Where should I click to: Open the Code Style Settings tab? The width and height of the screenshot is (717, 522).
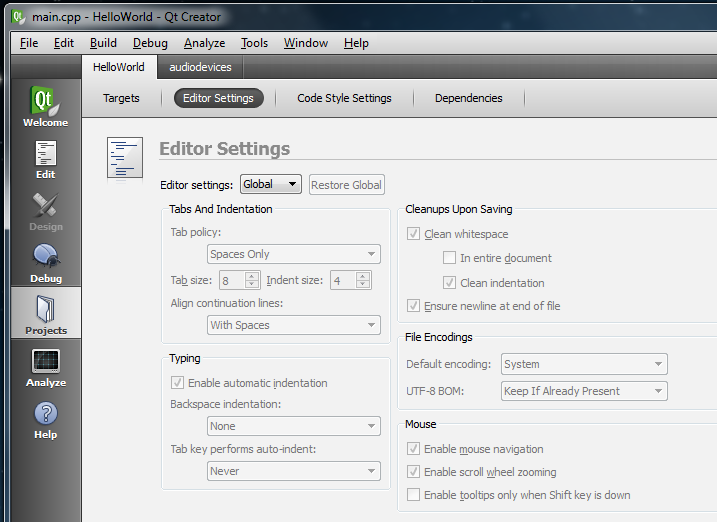tap(344, 98)
